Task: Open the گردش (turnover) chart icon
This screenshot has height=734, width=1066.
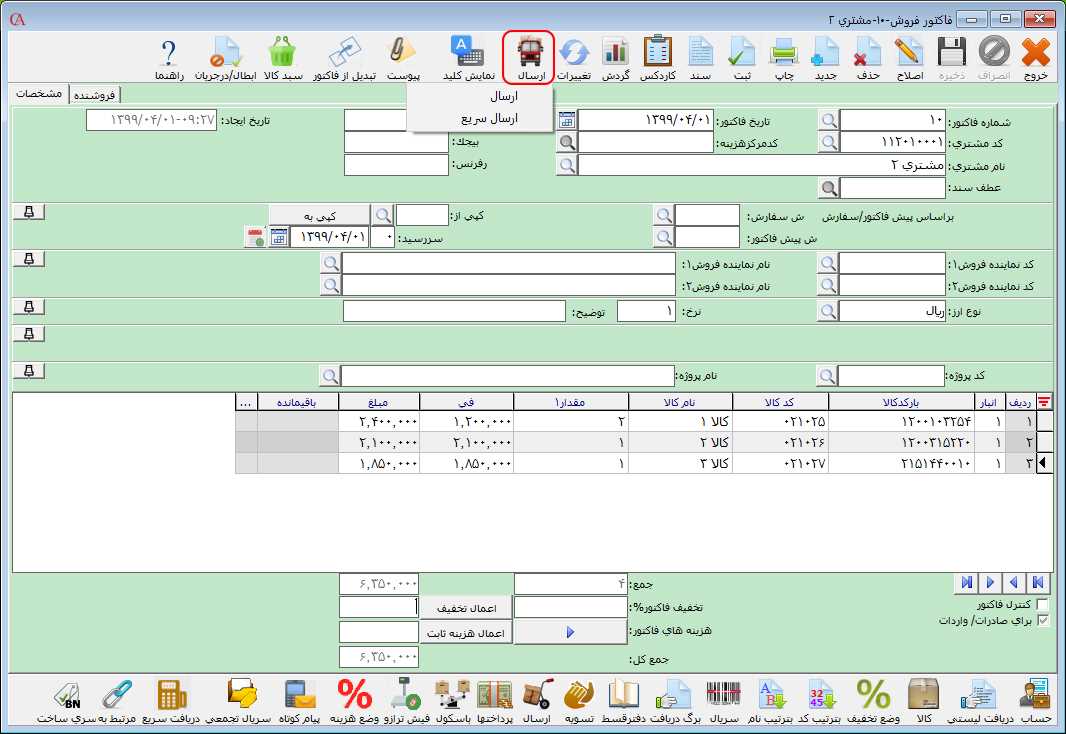Action: [x=615, y=57]
